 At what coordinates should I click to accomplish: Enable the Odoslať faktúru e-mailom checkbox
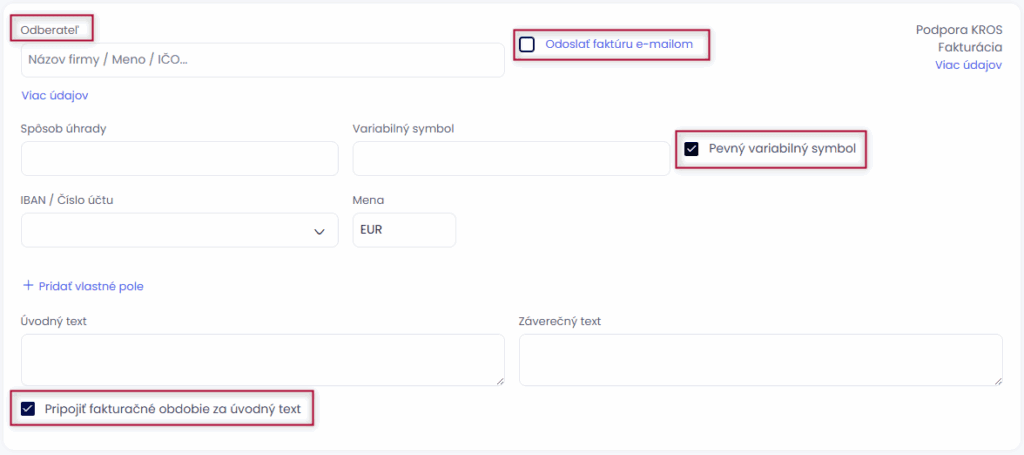click(x=527, y=44)
